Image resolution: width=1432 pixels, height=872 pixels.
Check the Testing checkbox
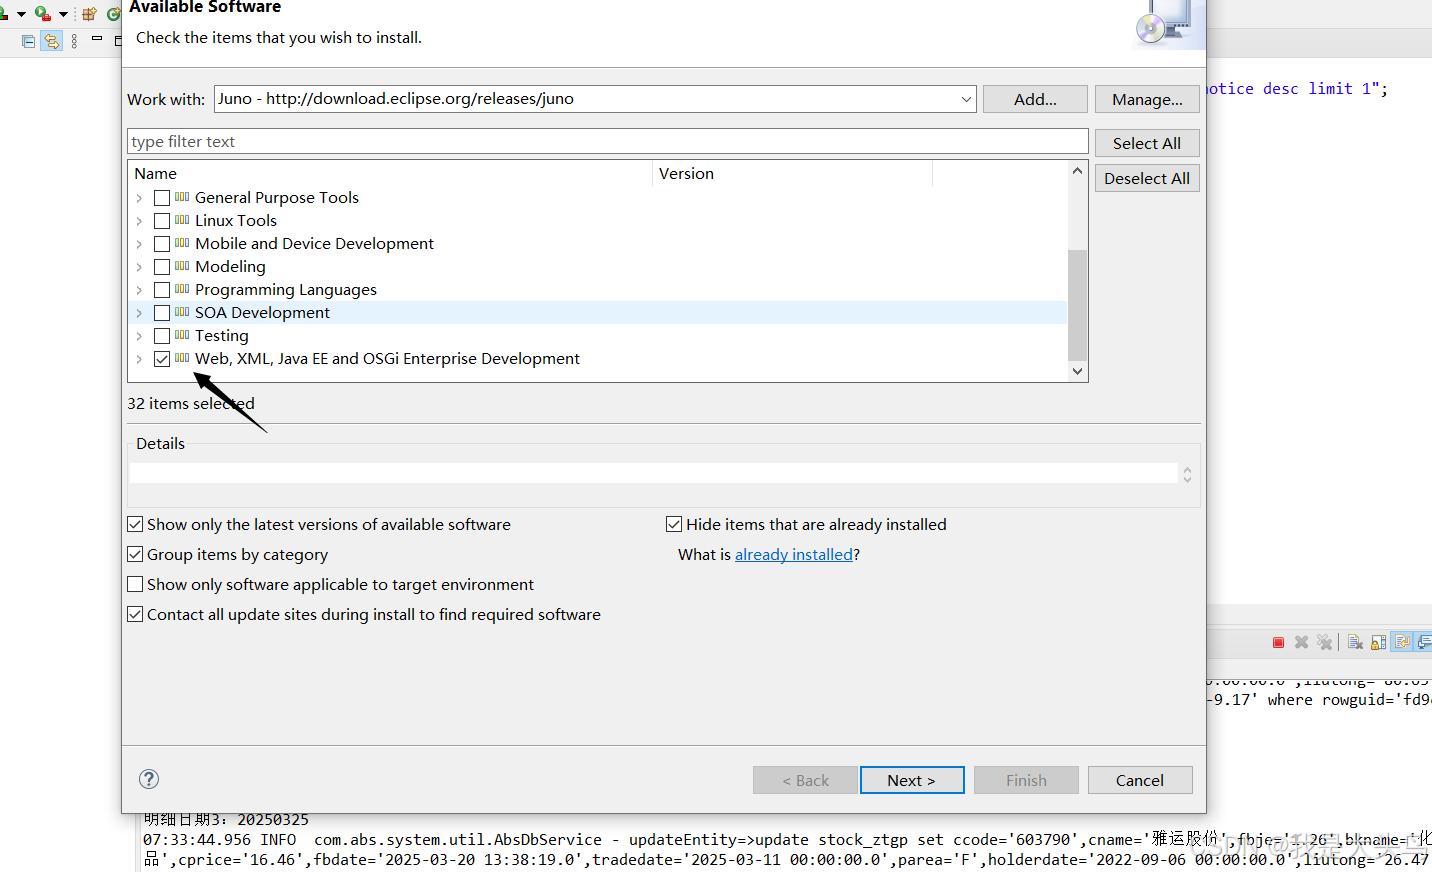(162, 336)
